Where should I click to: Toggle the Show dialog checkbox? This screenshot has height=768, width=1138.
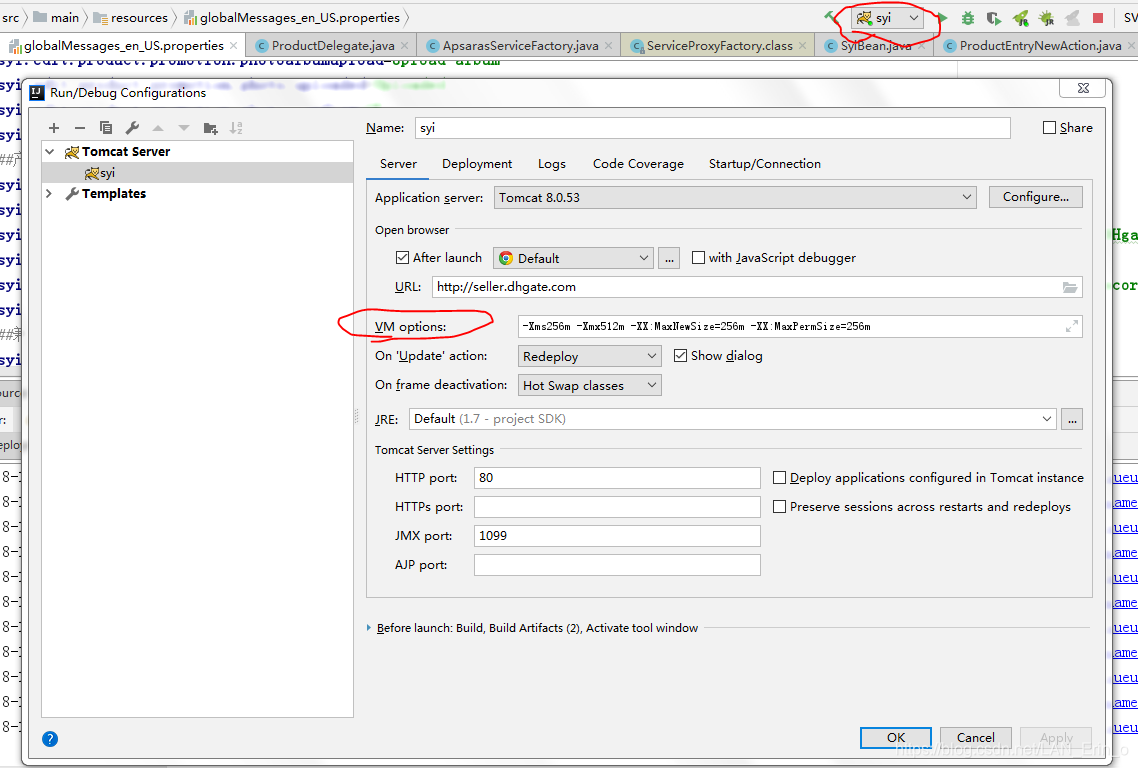(680, 356)
